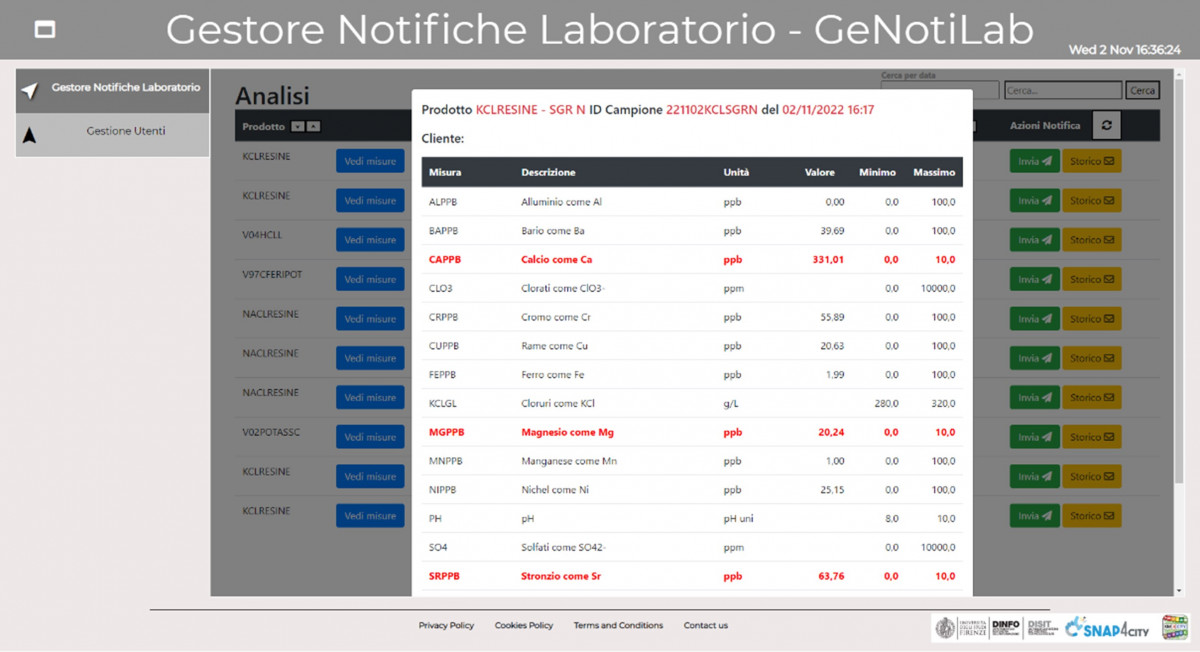The width and height of the screenshot is (1200, 652).
Task: Open Storico for the first row
Action: click(1091, 161)
